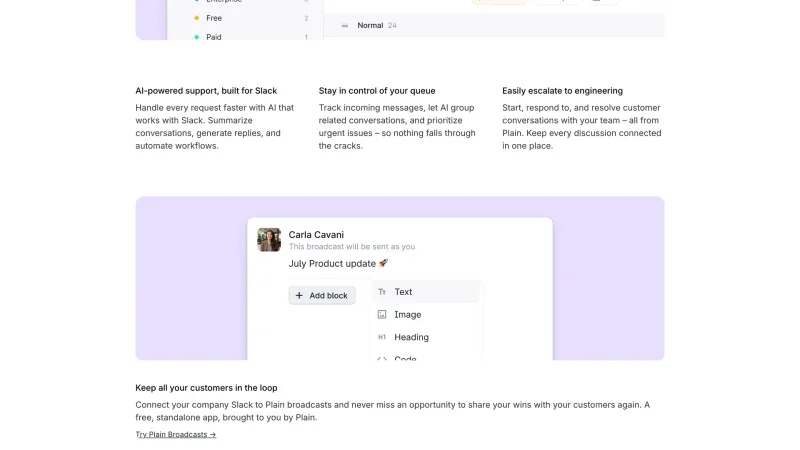Click the rocket emoji in broadcast title
The width and height of the screenshot is (800, 450).
point(383,263)
